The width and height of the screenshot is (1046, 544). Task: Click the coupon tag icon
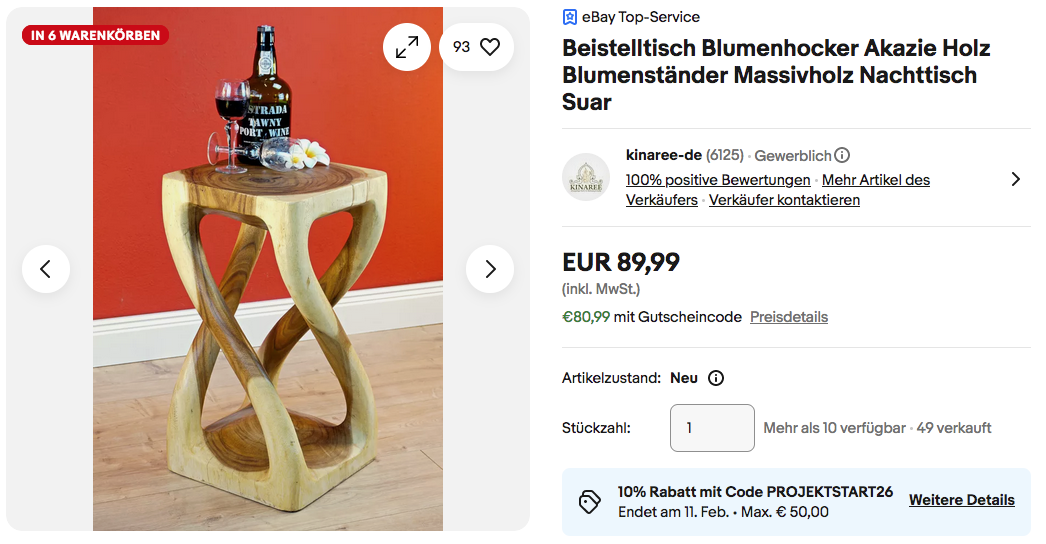point(590,502)
